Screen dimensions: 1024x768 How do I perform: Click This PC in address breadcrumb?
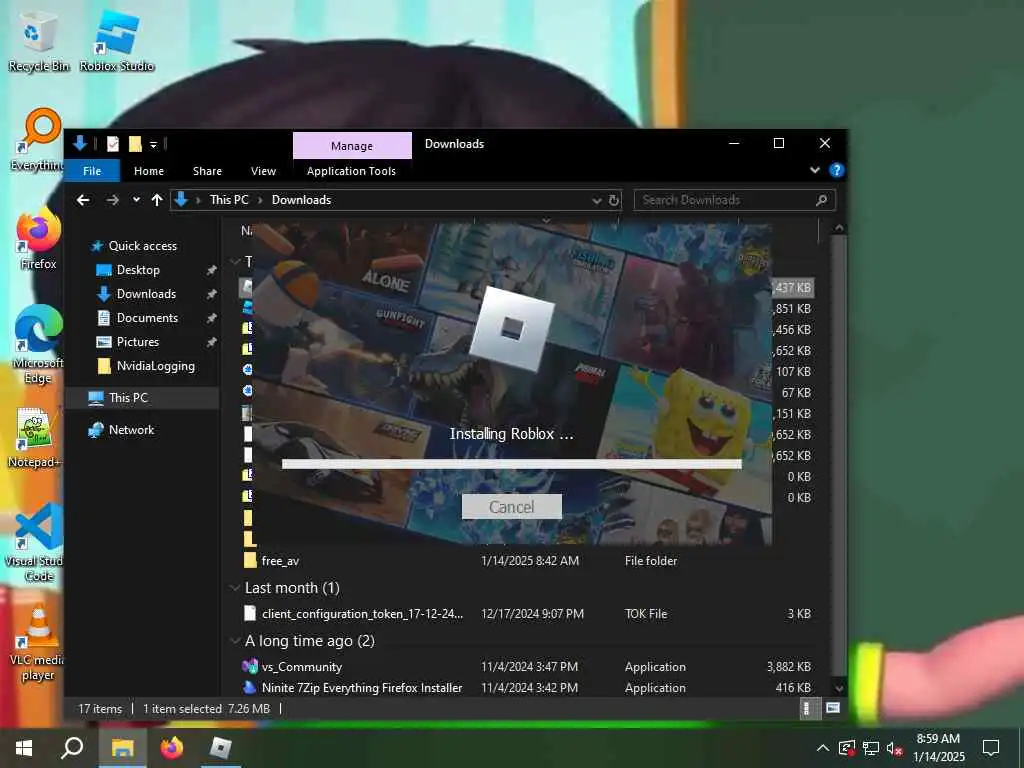[x=229, y=200]
